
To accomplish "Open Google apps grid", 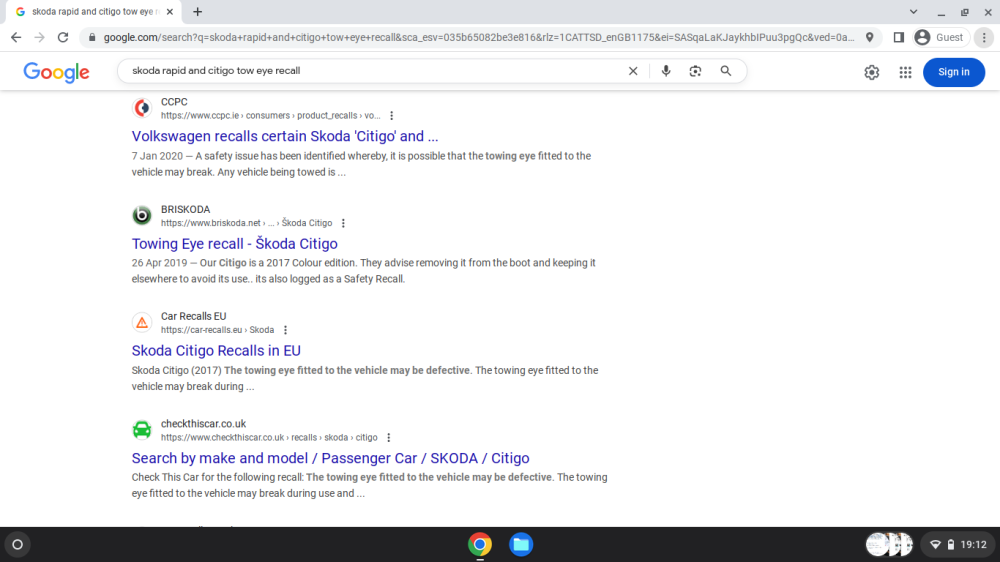I will [x=906, y=72].
